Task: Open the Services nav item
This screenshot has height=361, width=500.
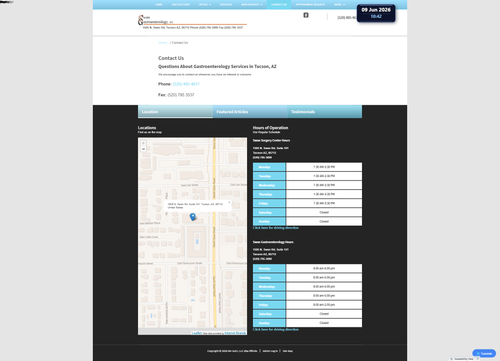Action: (226, 5)
